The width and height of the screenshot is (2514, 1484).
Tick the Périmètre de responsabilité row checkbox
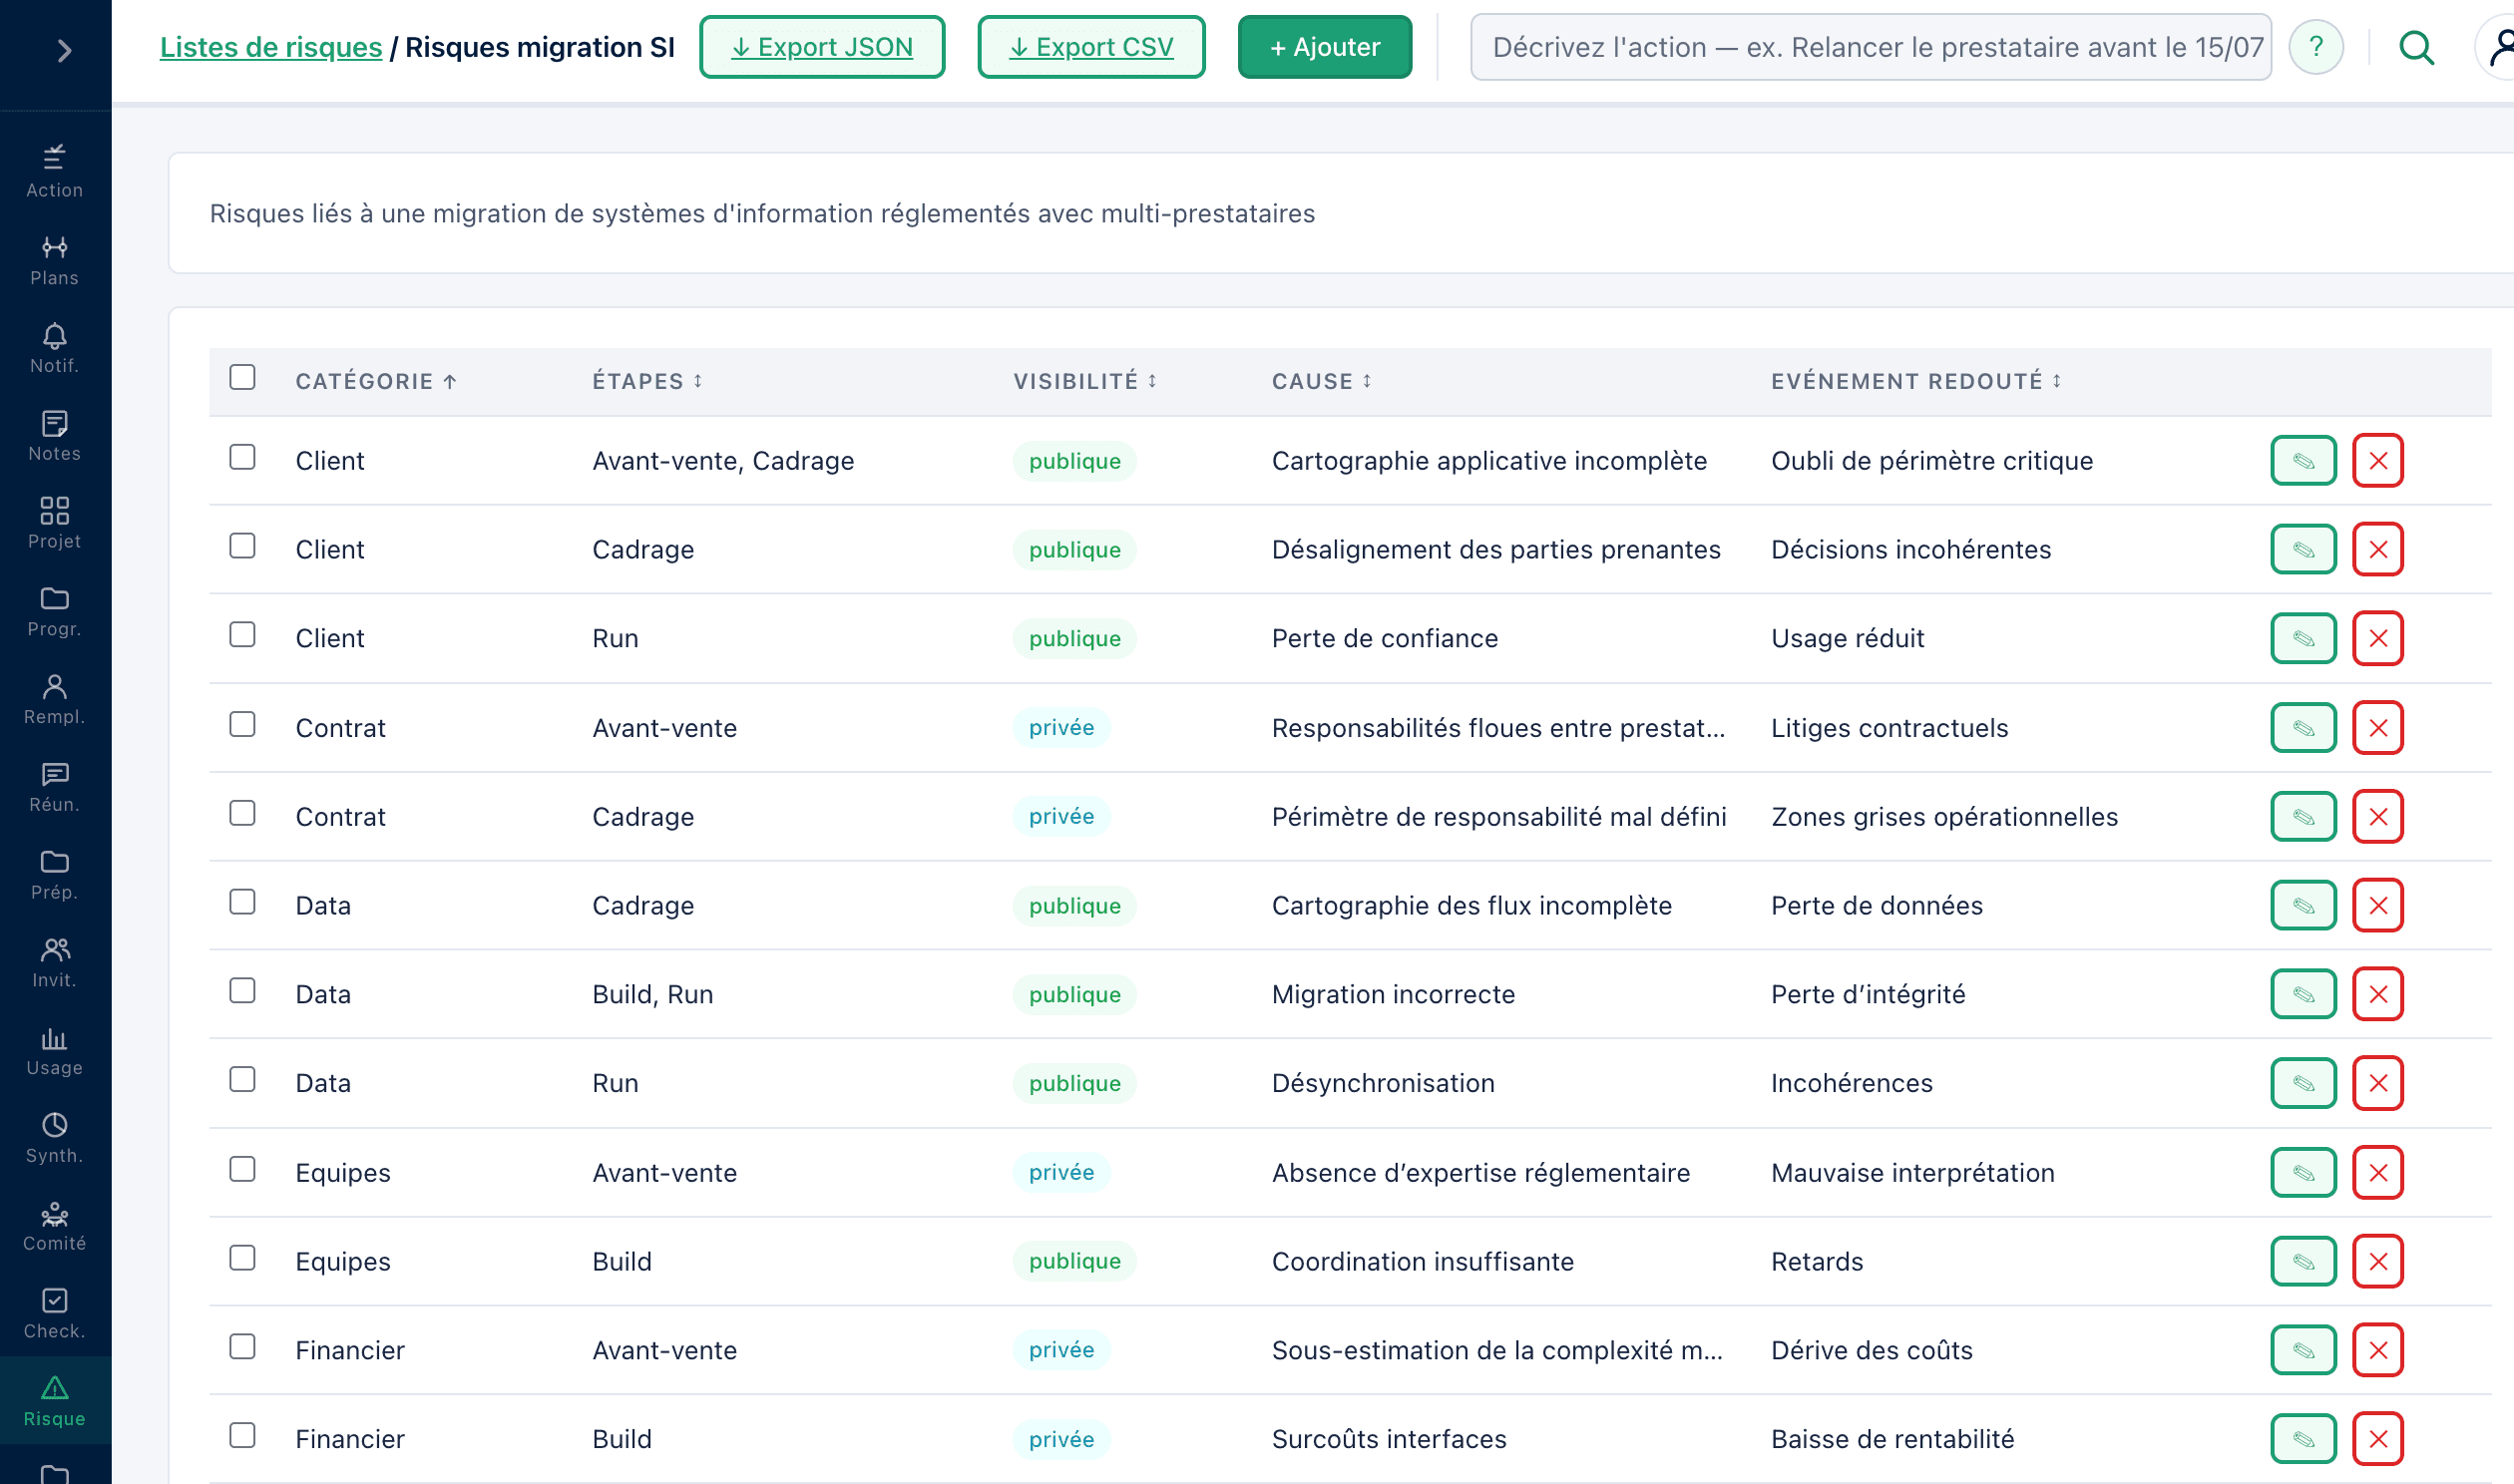coord(242,813)
